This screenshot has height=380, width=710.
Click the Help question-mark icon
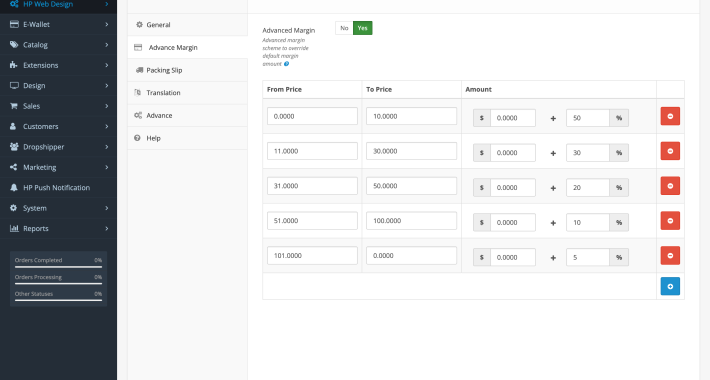click(137, 138)
